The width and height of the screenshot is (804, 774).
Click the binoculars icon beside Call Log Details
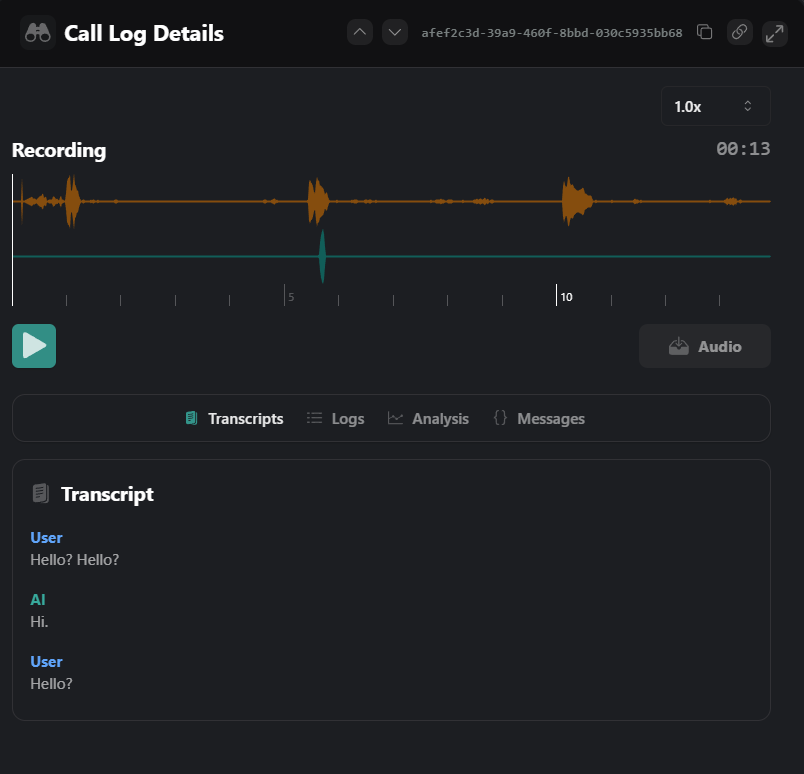tap(36, 32)
